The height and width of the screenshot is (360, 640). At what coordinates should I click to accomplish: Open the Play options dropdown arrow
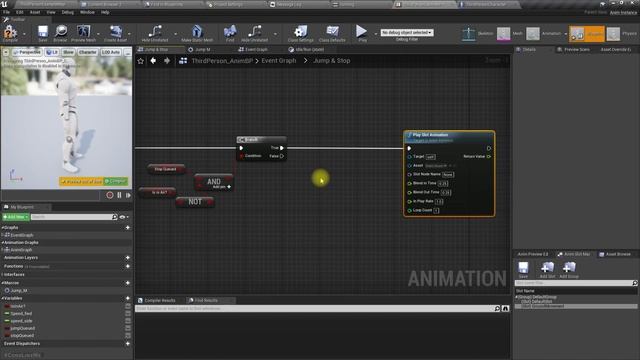(375, 33)
